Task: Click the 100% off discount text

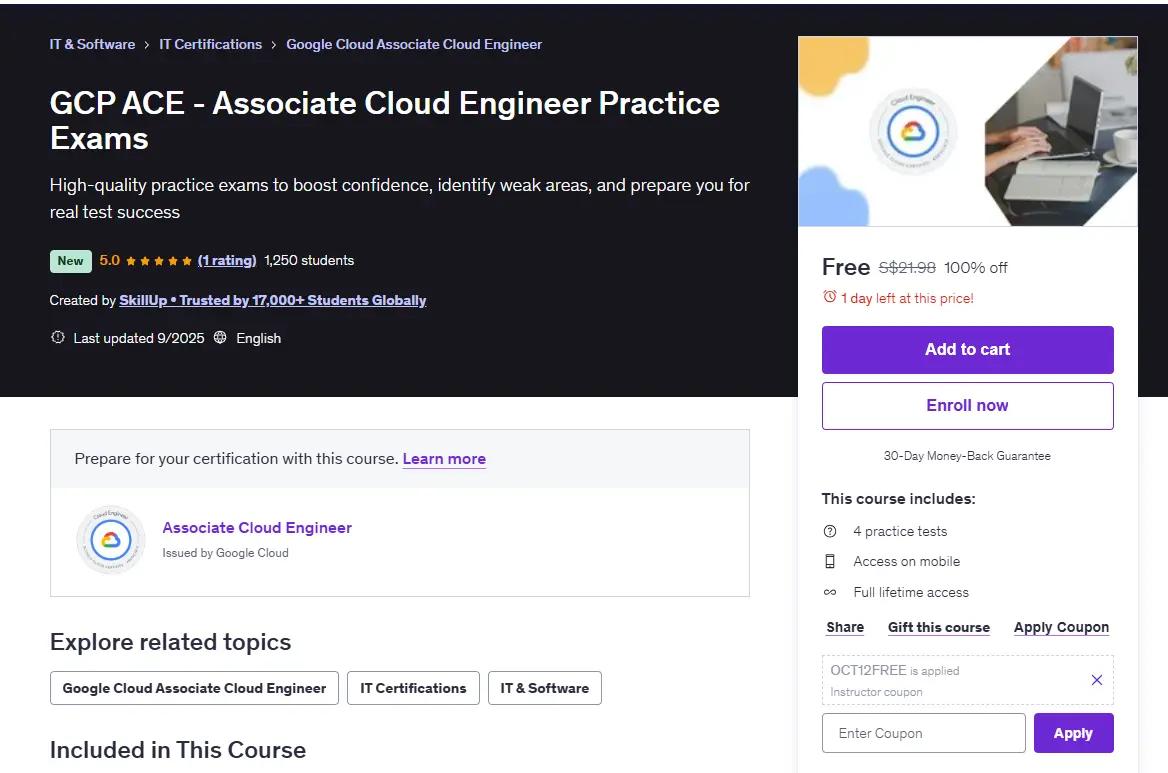Action: 976,267
